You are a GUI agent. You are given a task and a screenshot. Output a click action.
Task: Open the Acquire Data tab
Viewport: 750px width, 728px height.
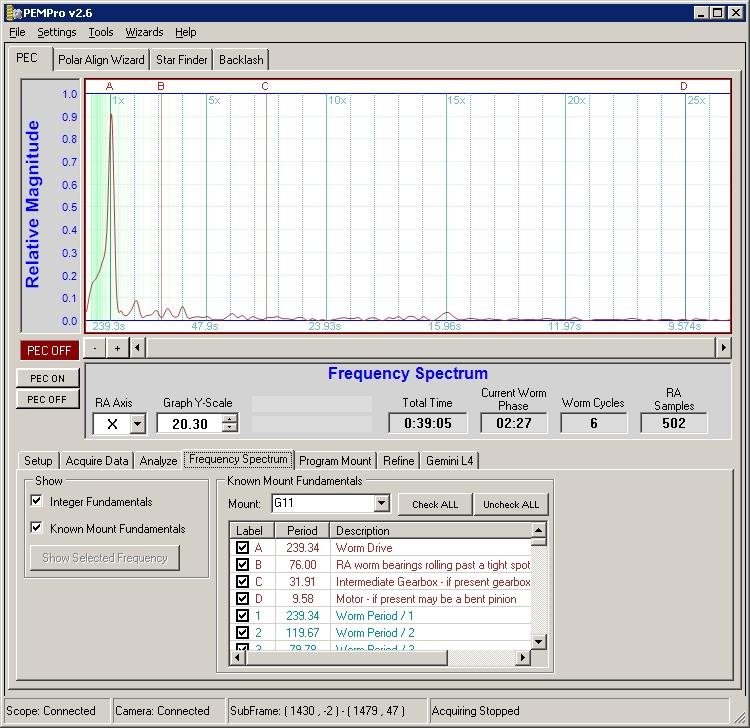[x=97, y=461]
